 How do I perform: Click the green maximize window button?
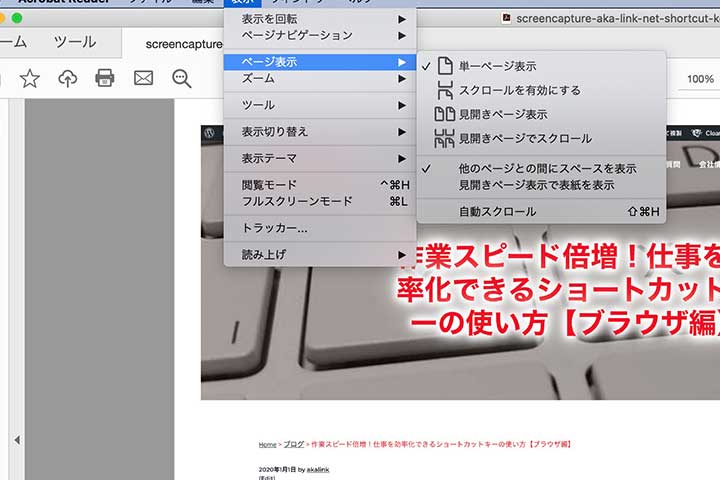17,18
